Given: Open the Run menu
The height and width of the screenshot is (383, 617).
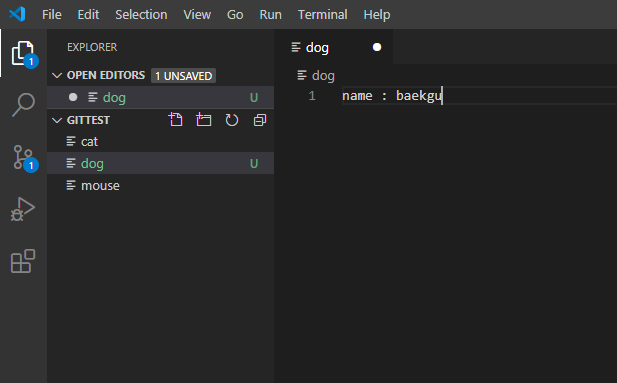Looking at the screenshot, I should (x=270, y=15).
